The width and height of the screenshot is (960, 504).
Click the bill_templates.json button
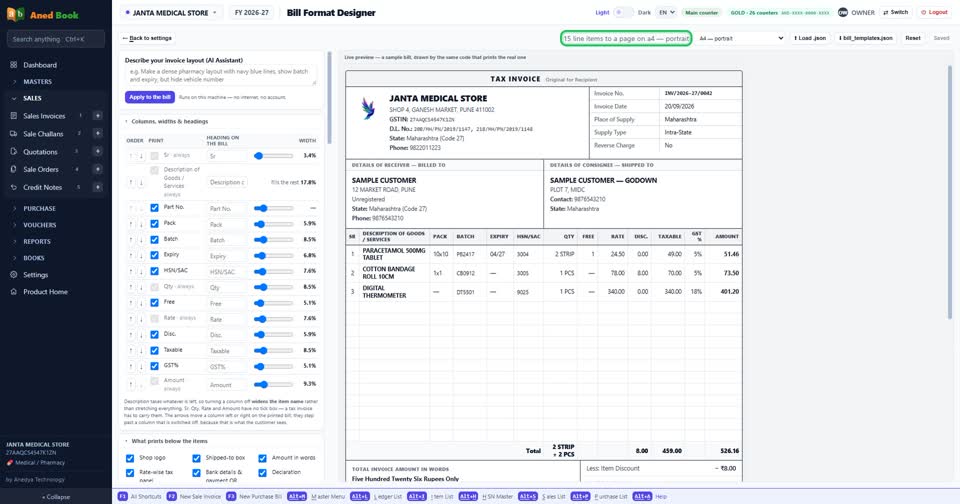(865, 38)
